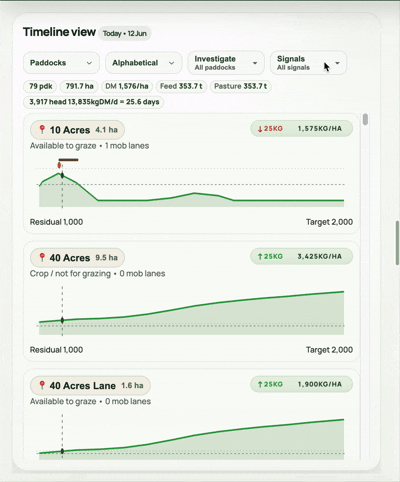Click the red mob marker above 10 Acres chart
400x482 pixels.
pyautogui.click(x=59, y=165)
